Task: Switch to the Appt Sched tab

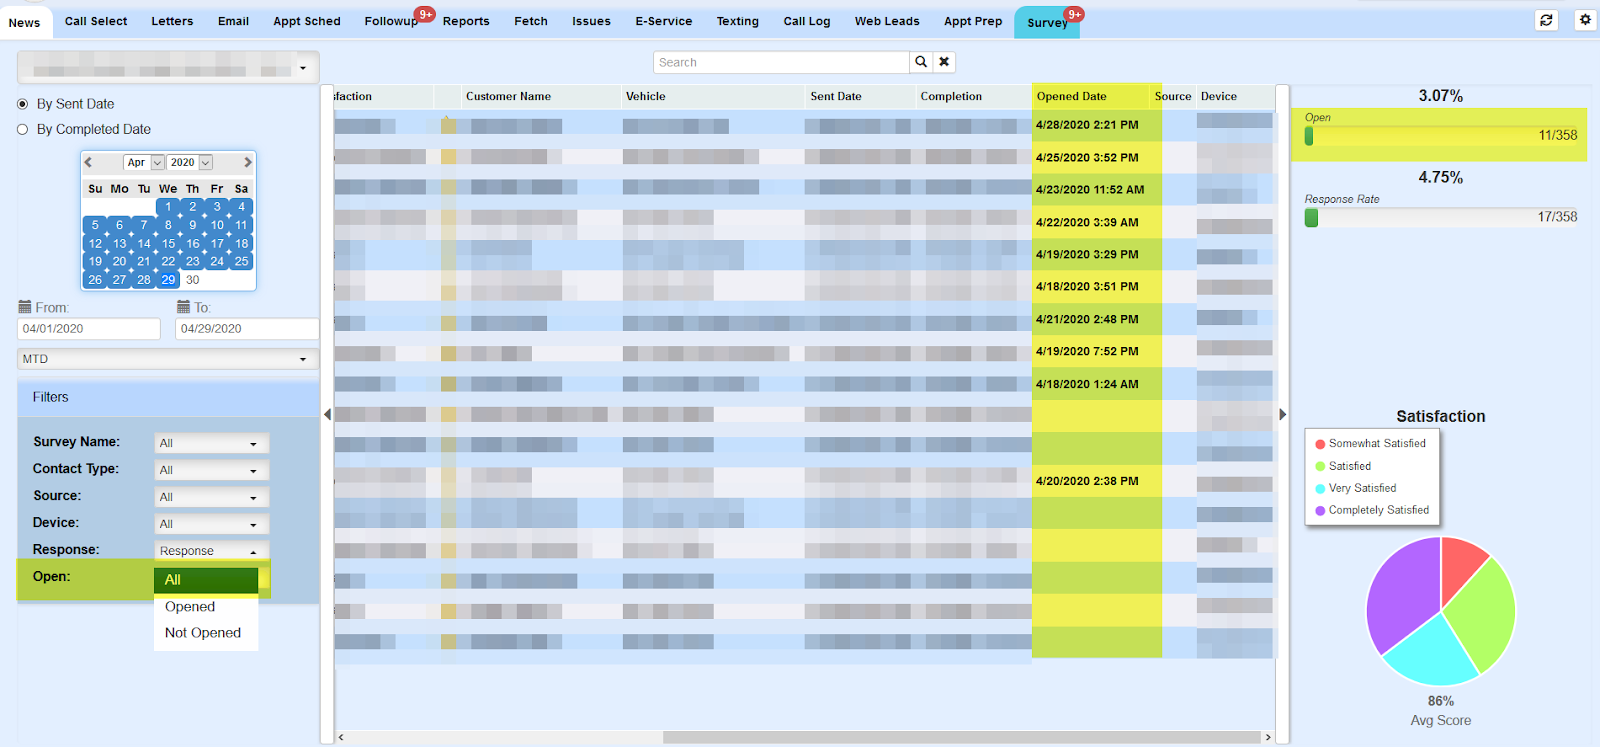Action: (306, 21)
